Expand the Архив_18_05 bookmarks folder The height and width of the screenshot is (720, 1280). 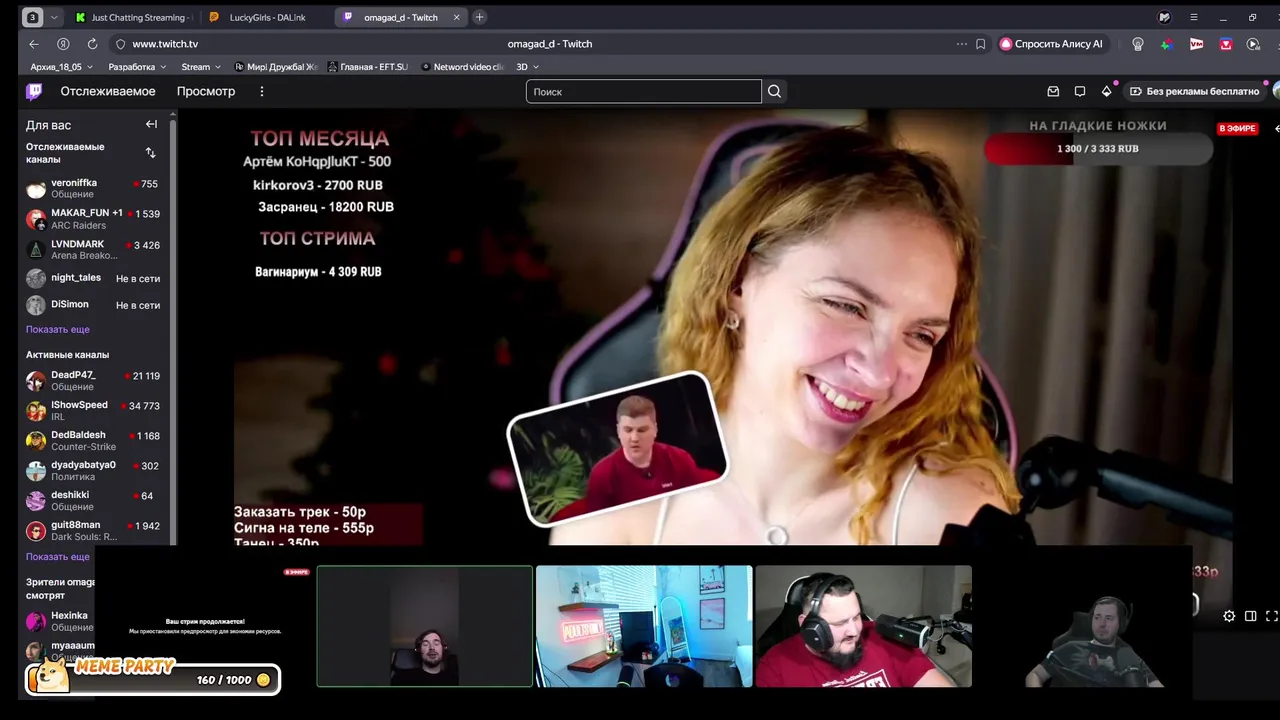coord(61,67)
